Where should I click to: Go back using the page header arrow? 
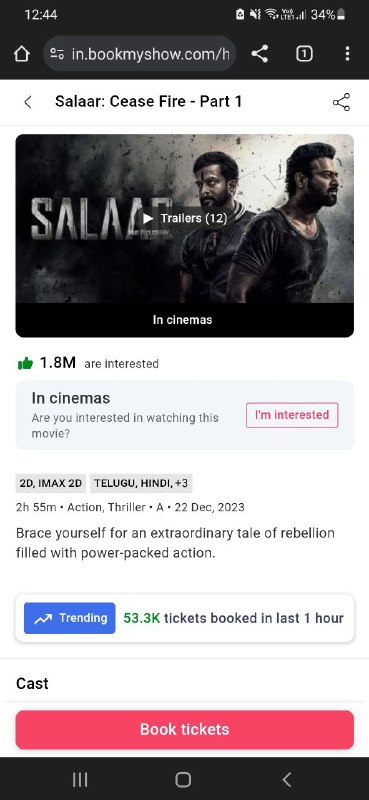[x=28, y=102]
